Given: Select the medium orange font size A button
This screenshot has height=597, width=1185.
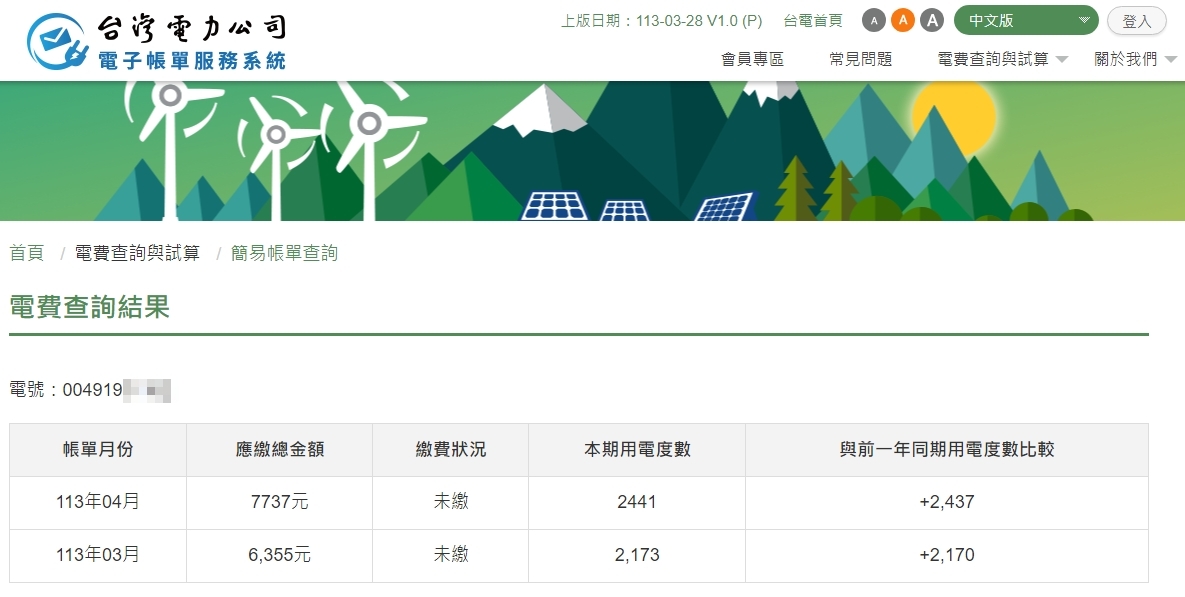Looking at the screenshot, I should (x=902, y=20).
